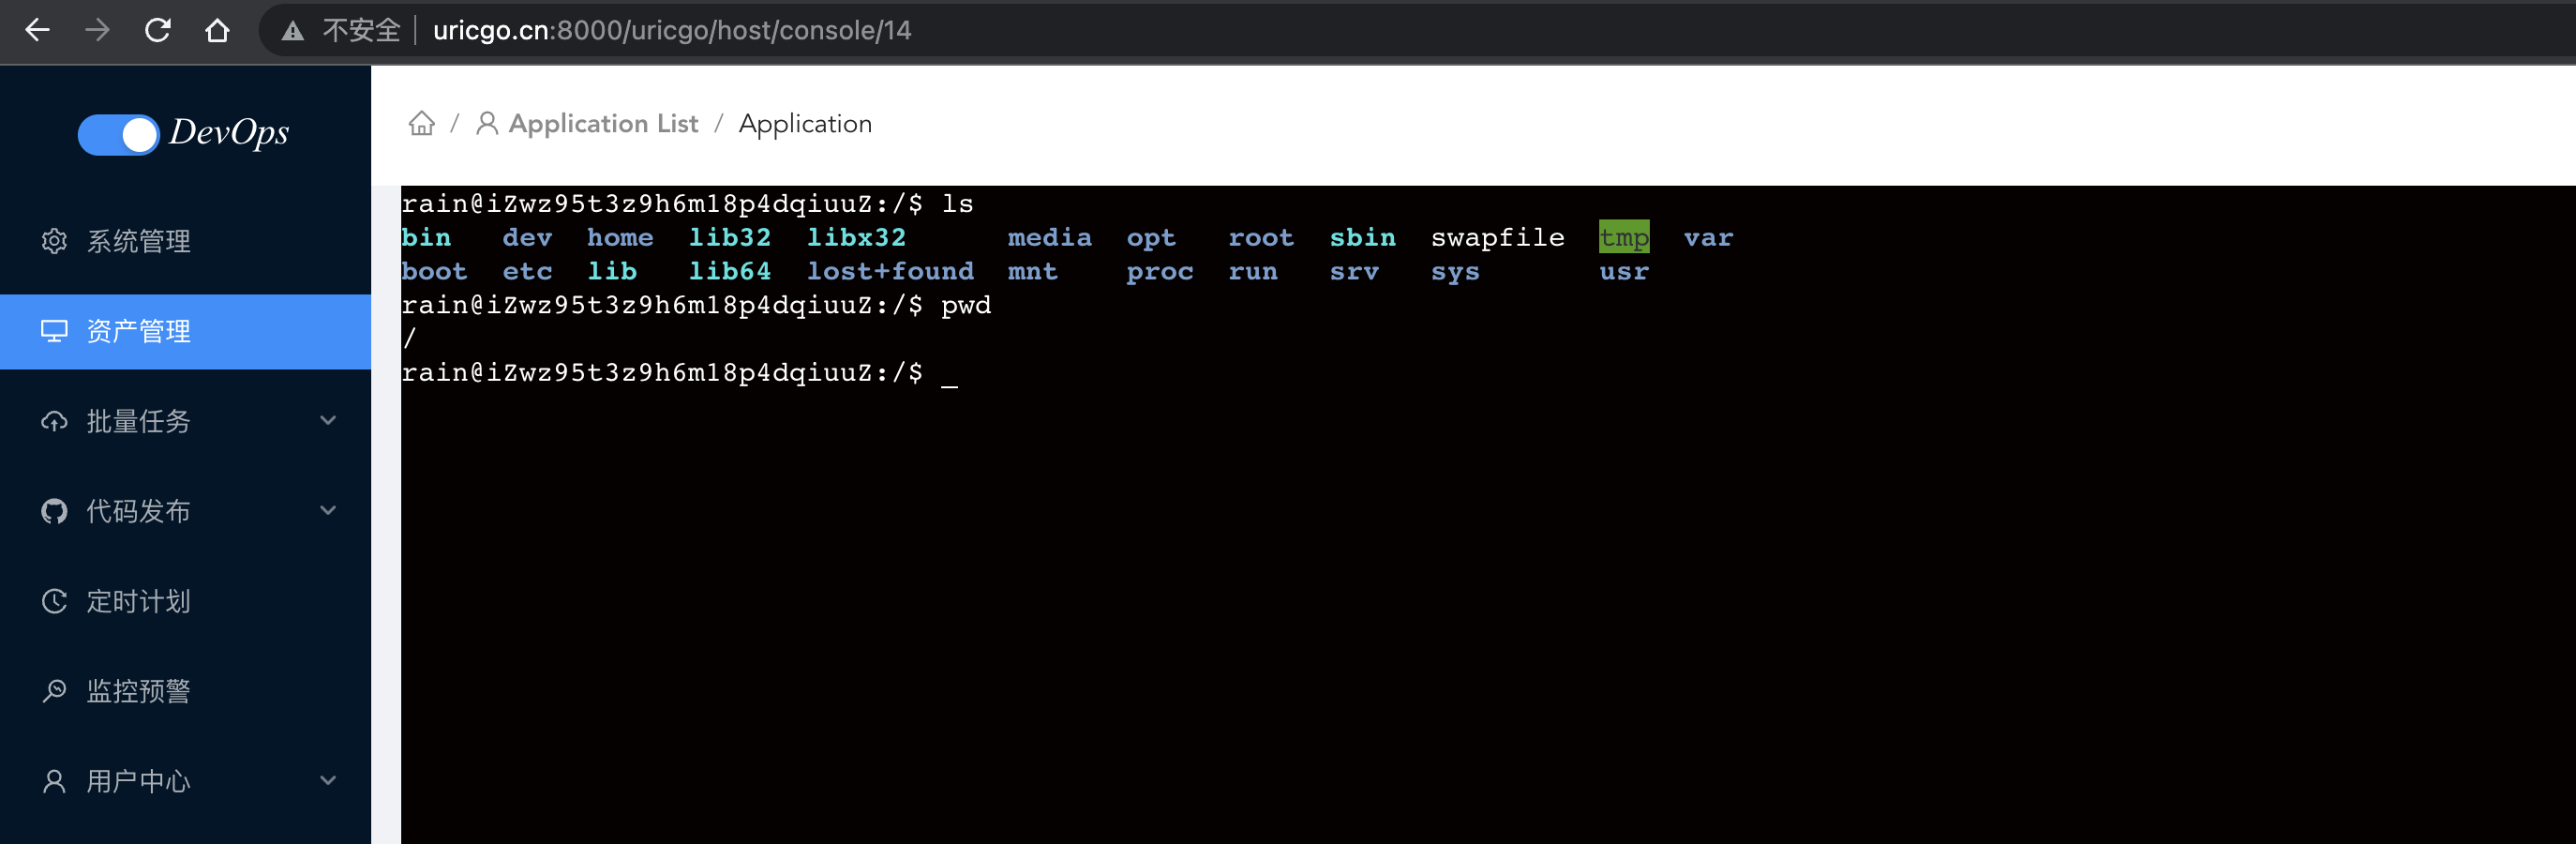This screenshot has height=844, width=2576.
Task: Open the 系统管理 menu item
Action: pos(138,241)
